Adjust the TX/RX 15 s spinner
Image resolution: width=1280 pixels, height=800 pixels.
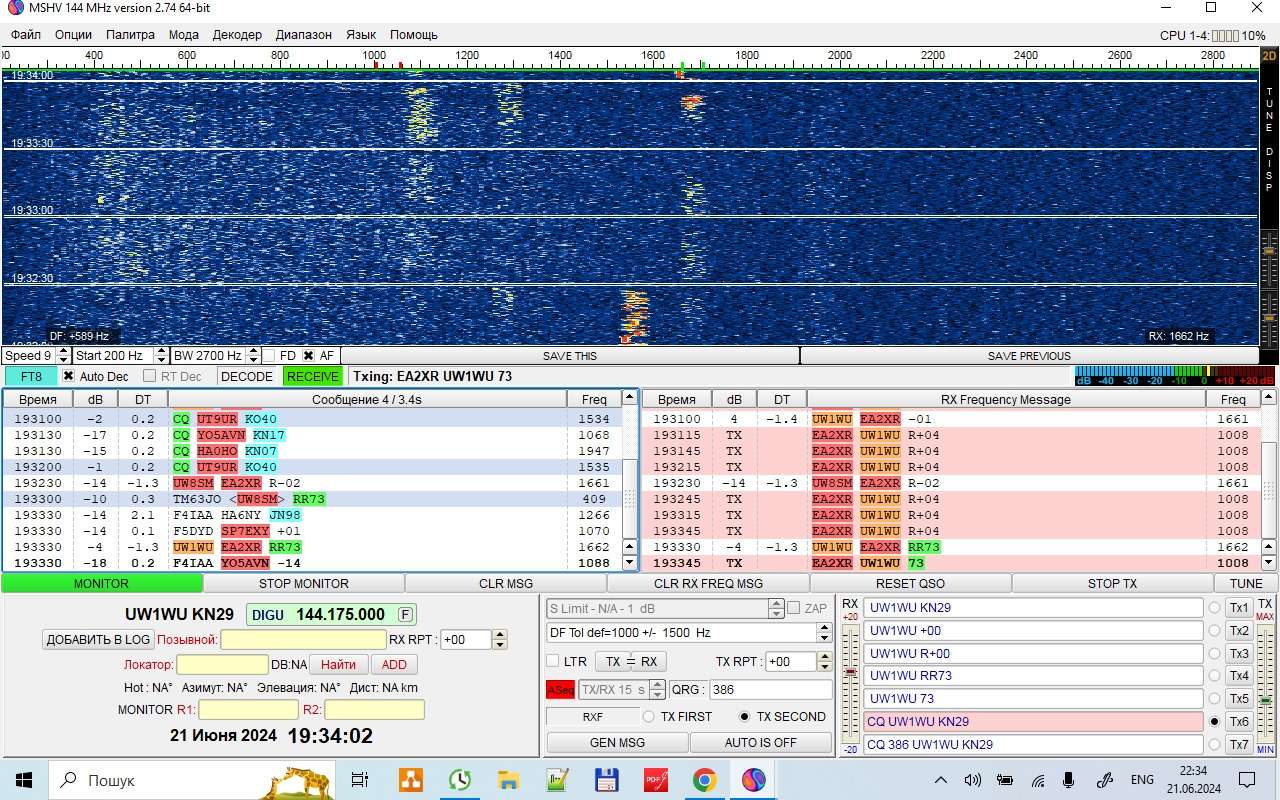pos(657,690)
